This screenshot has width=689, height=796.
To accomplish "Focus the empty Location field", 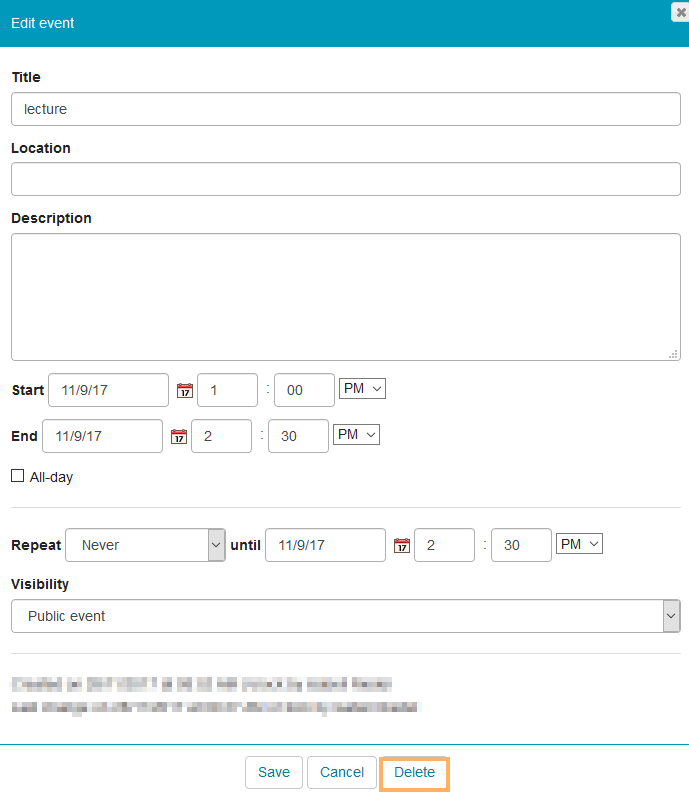I will 345,179.
